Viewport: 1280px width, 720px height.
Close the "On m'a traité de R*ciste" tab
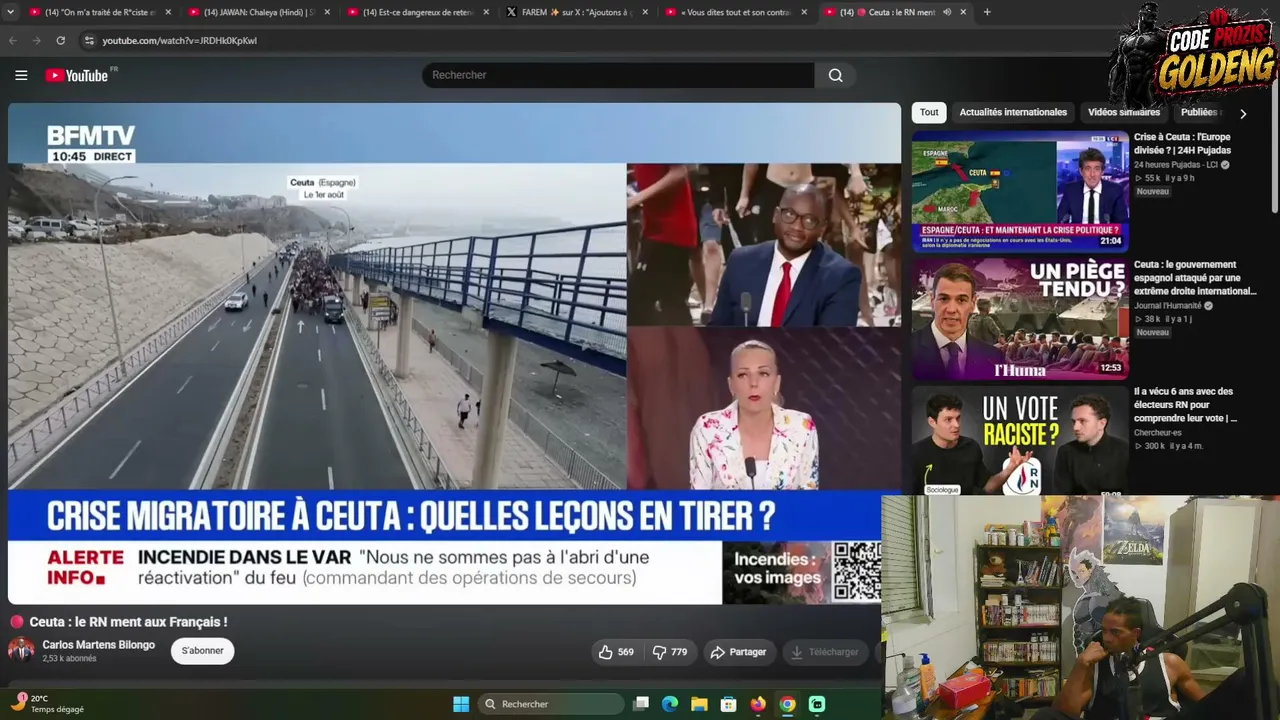tap(168, 12)
